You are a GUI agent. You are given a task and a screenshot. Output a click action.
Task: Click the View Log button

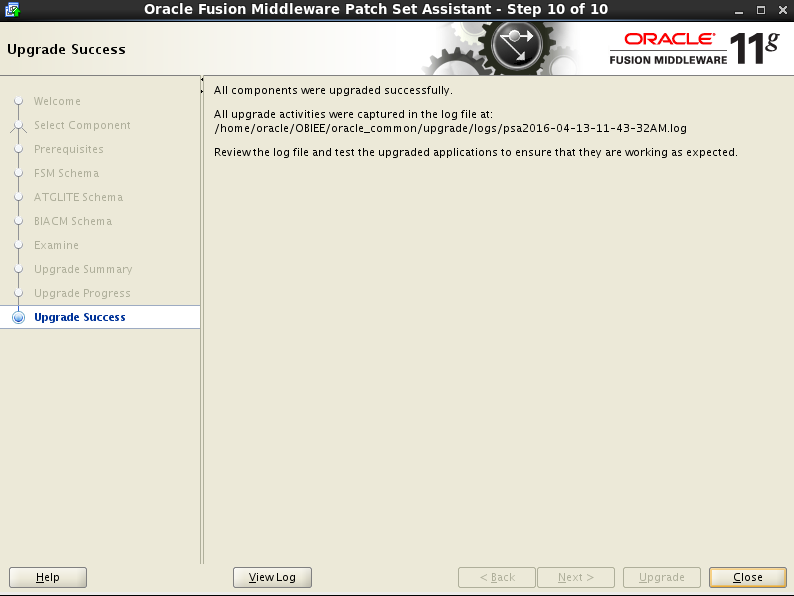pyautogui.click(x=272, y=577)
